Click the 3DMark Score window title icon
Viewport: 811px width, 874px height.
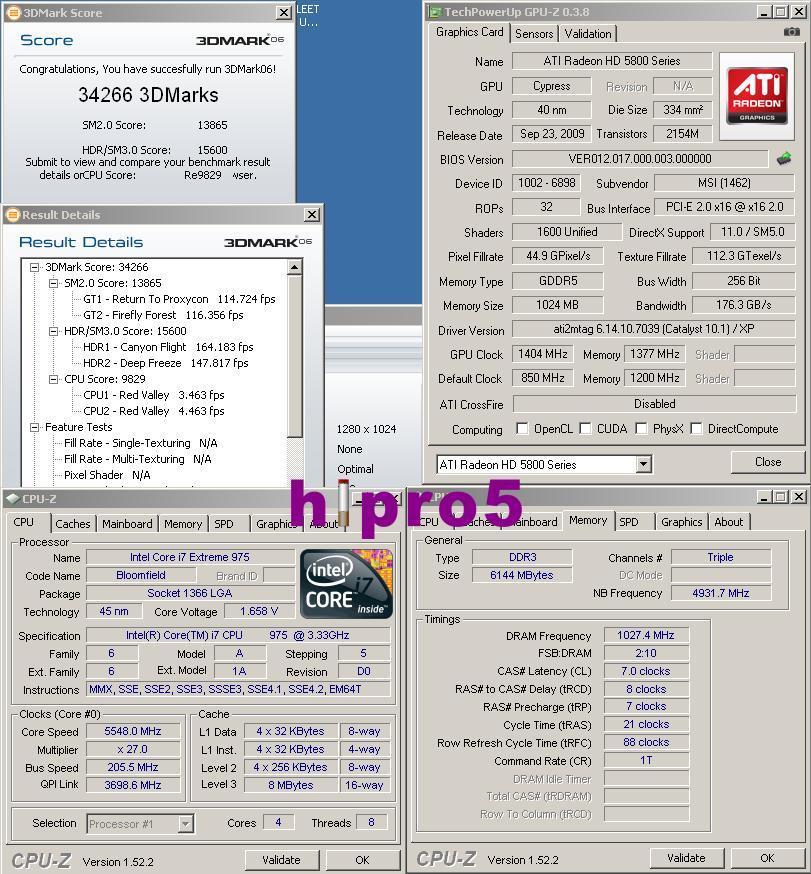coord(13,12)
